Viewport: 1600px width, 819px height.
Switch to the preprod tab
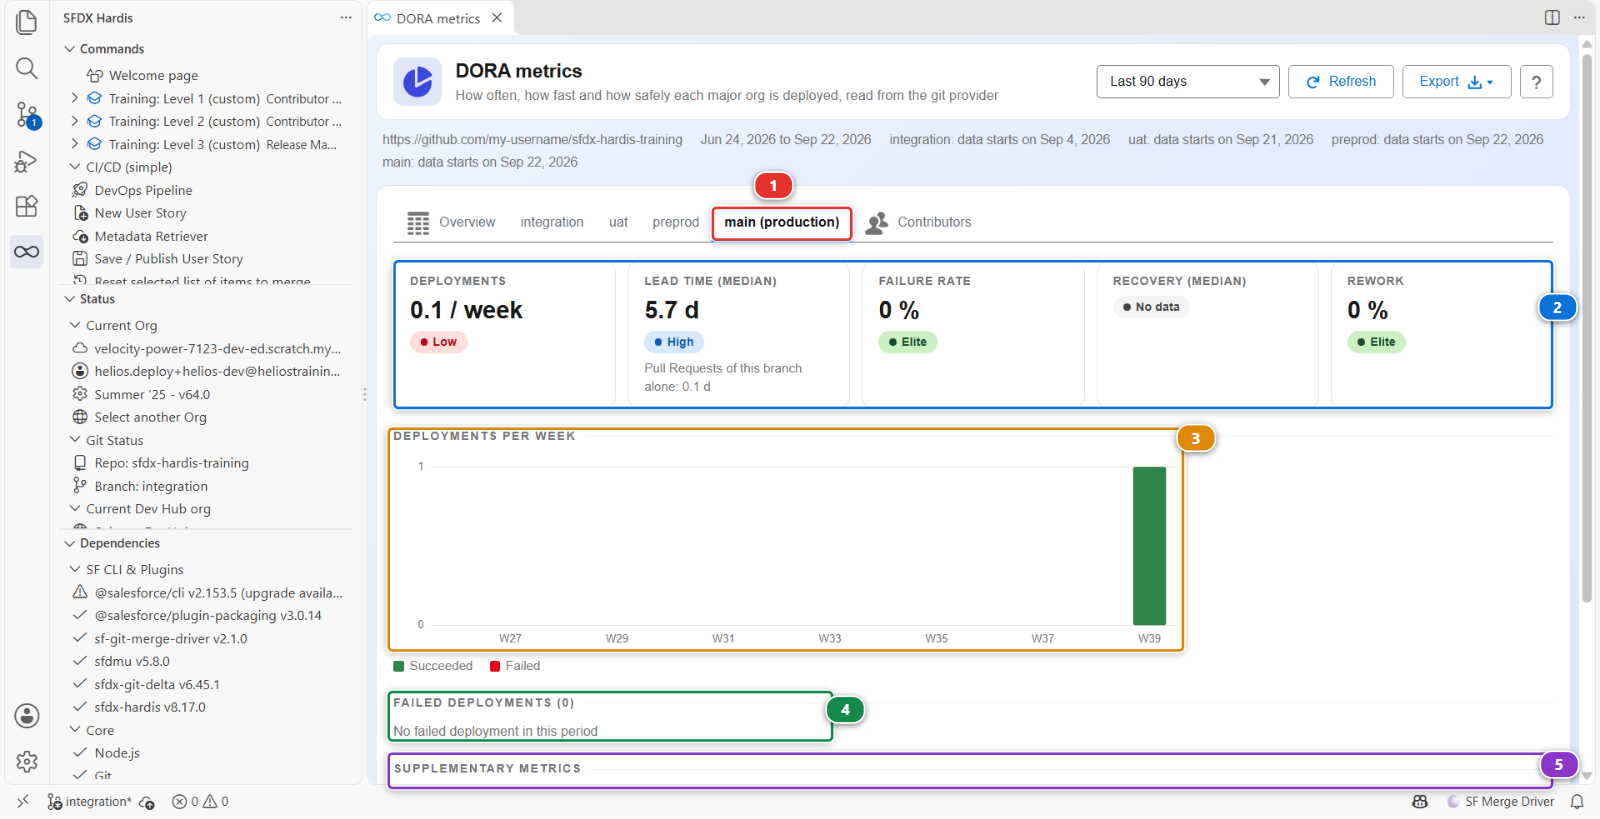click(x=676, y=222)
